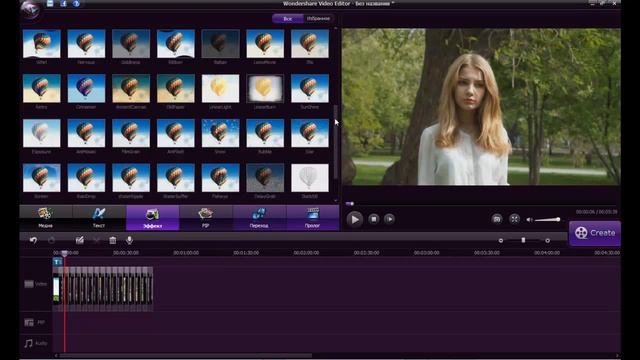This screenshot has width=640, height=360.
Task: Stop the preview playback
Action: point(373,219)
